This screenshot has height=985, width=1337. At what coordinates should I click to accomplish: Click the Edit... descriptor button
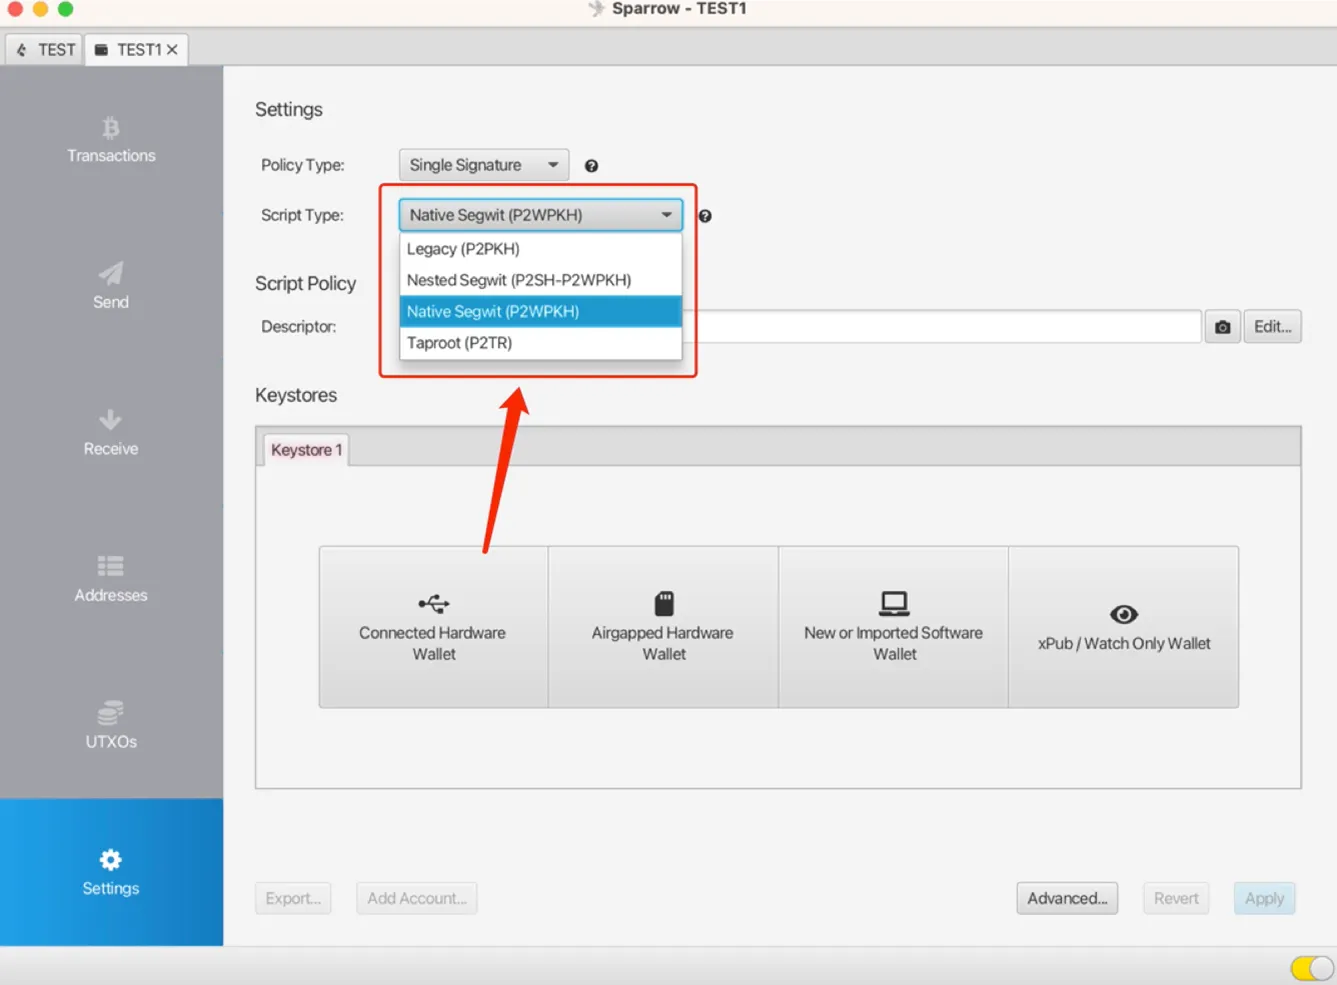pos(1273,327)
